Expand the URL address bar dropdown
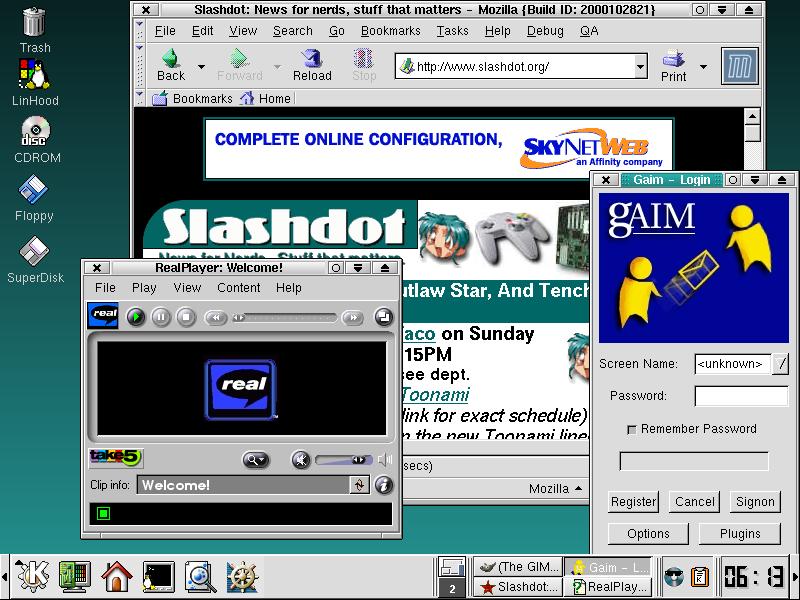Viewport: 800px width, 600px height. [641, 67]
